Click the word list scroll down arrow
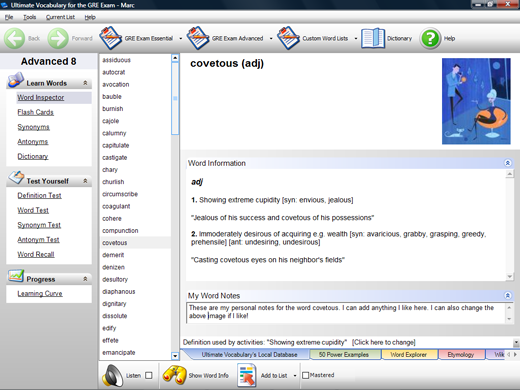The height and width of the screenshot is (390, 520). point(175,356)
